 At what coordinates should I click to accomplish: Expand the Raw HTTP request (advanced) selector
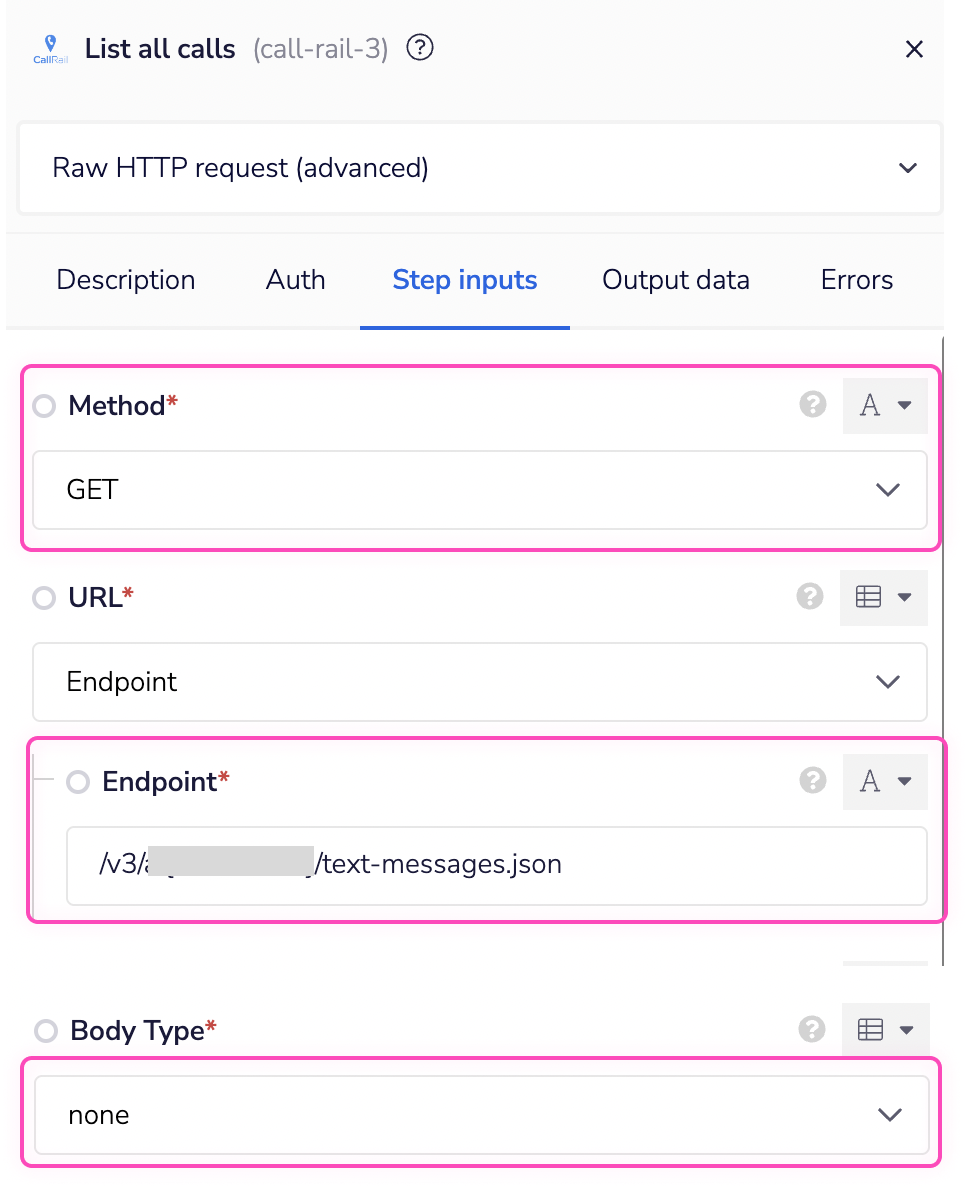pos(906,168)
